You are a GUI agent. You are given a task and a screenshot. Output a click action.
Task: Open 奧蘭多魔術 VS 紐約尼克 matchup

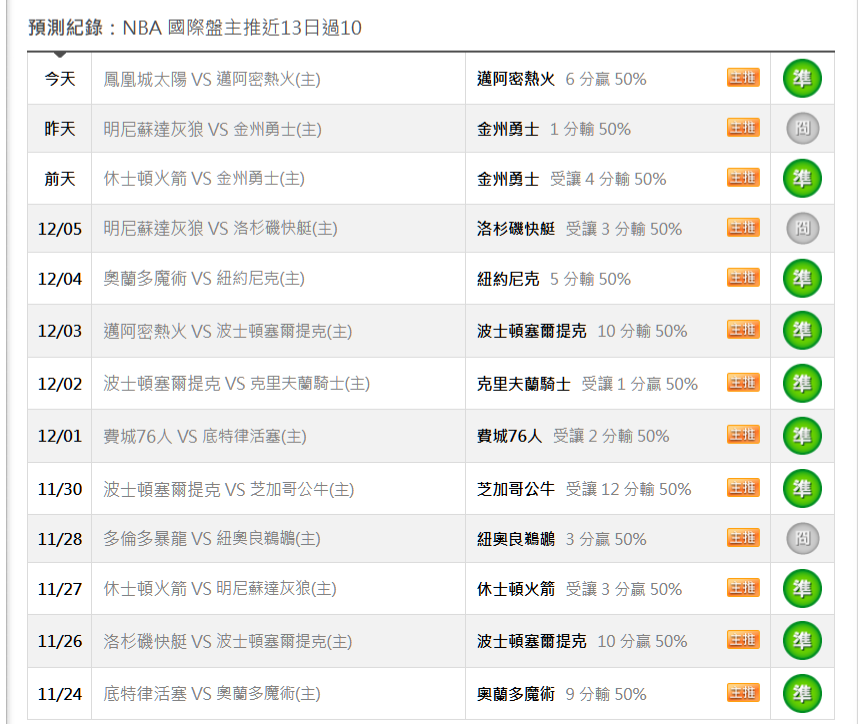pos(204,279)
